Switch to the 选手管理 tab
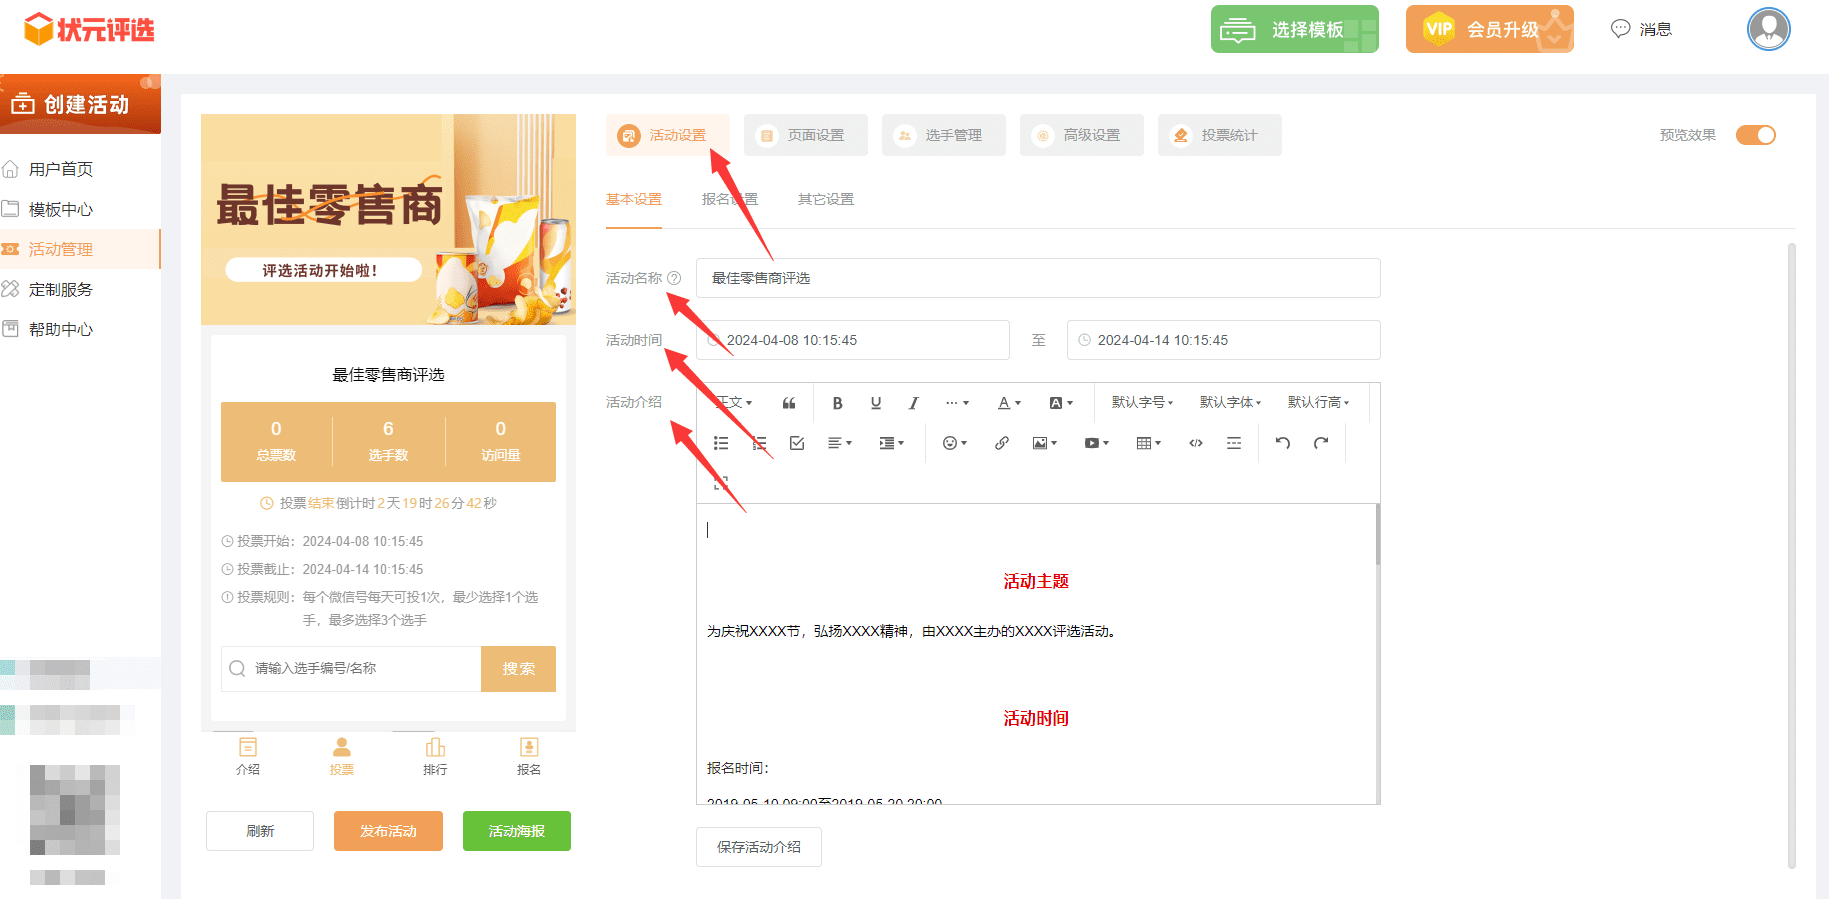The image size is (1829, 899). pyautogui.click(x=943, y=135)
